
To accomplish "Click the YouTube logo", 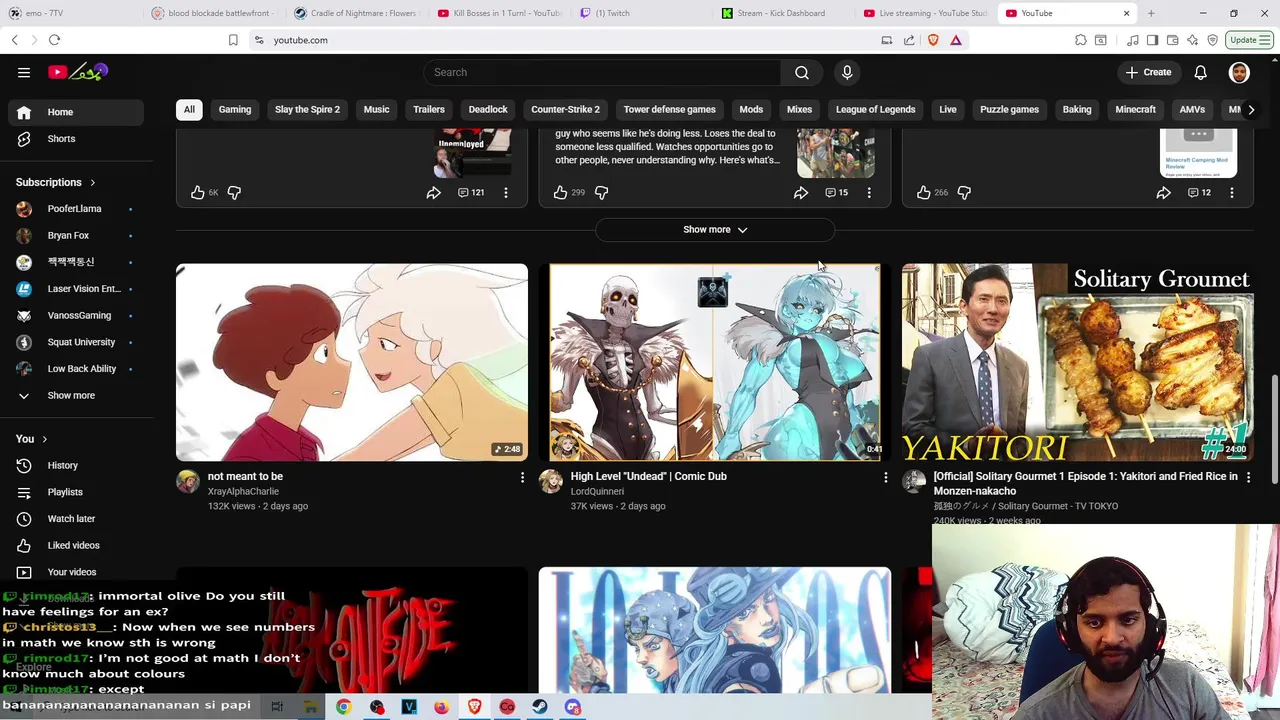I will (77, 72).
